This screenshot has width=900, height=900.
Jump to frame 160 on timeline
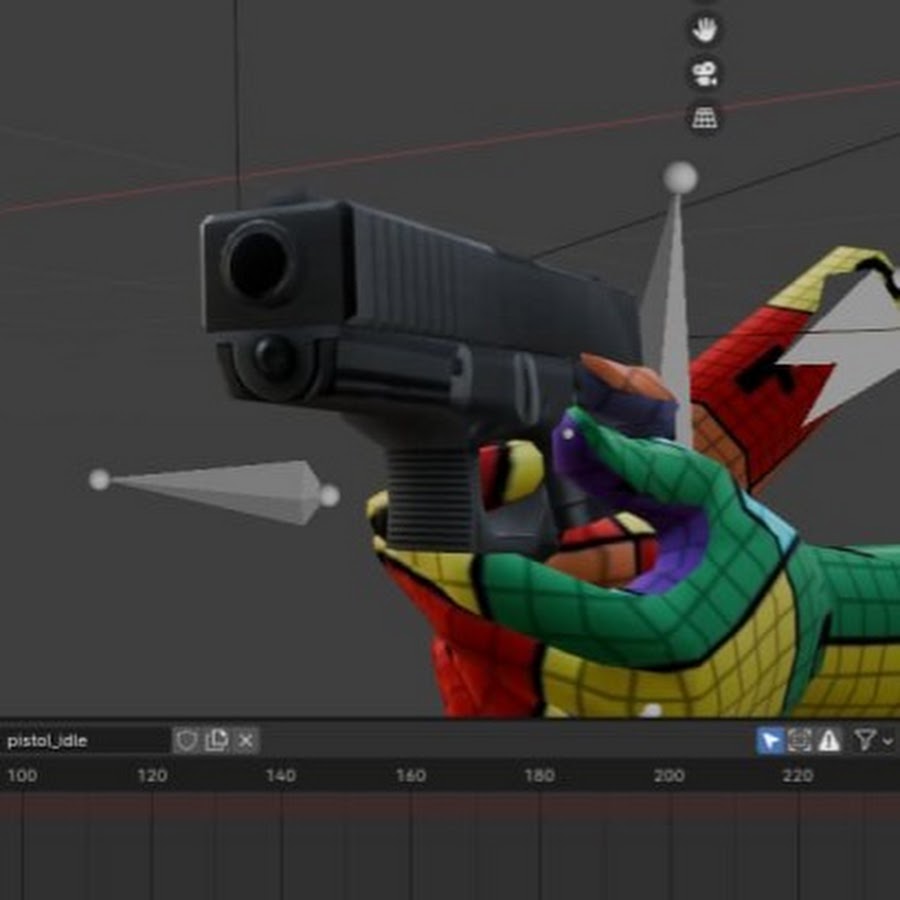click(x=411, y=776)
